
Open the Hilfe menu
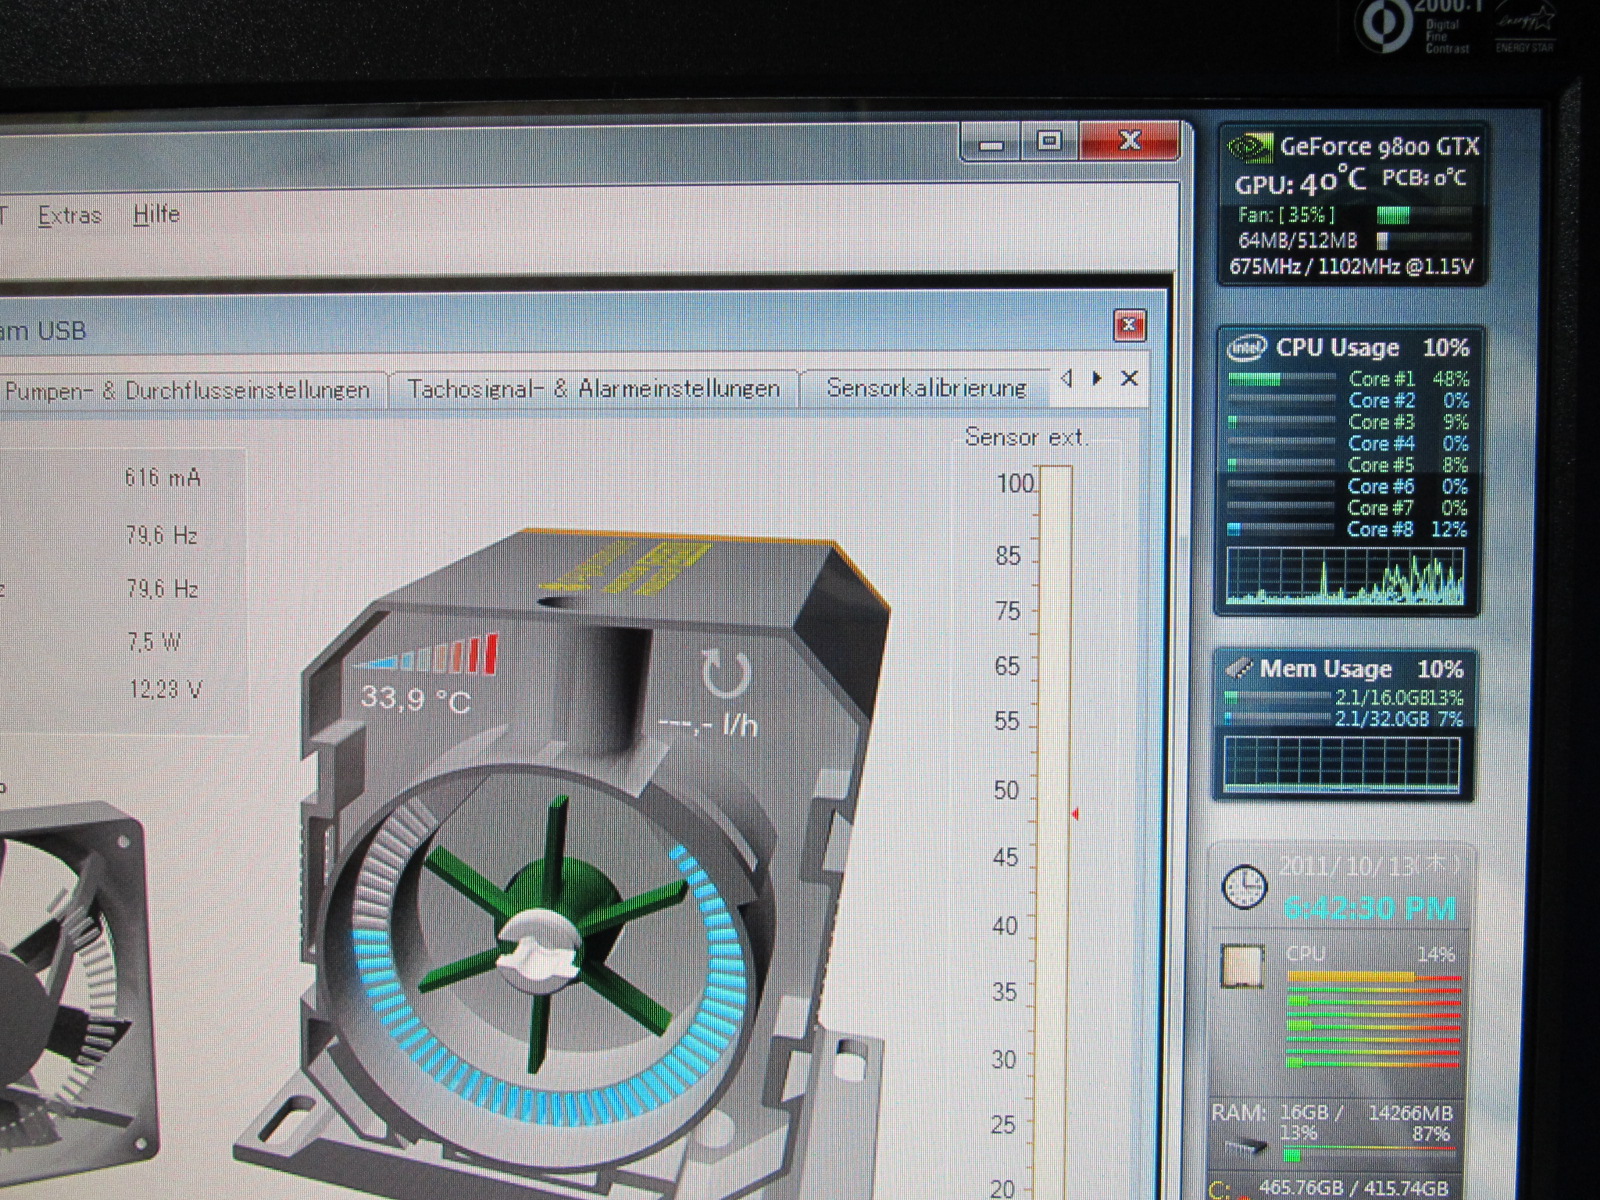coord(156,214)
